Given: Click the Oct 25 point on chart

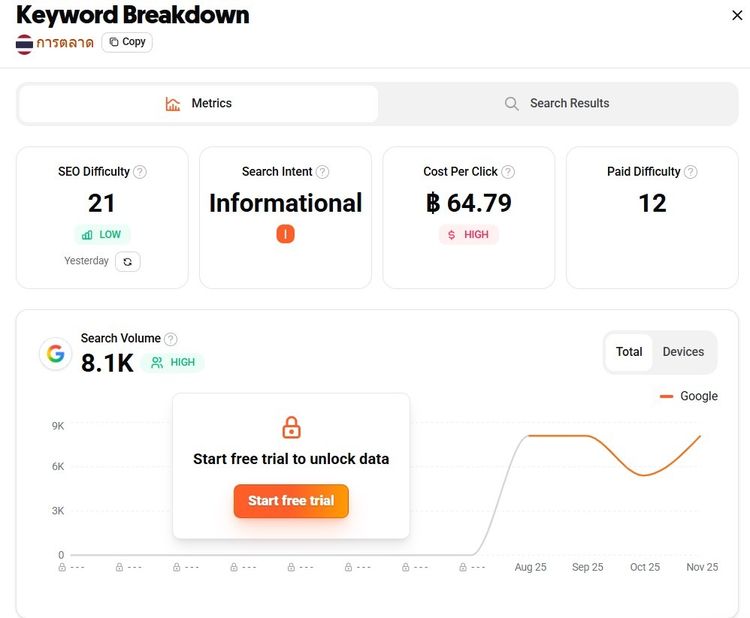Looking at the screenshot, I should (644, 475).
